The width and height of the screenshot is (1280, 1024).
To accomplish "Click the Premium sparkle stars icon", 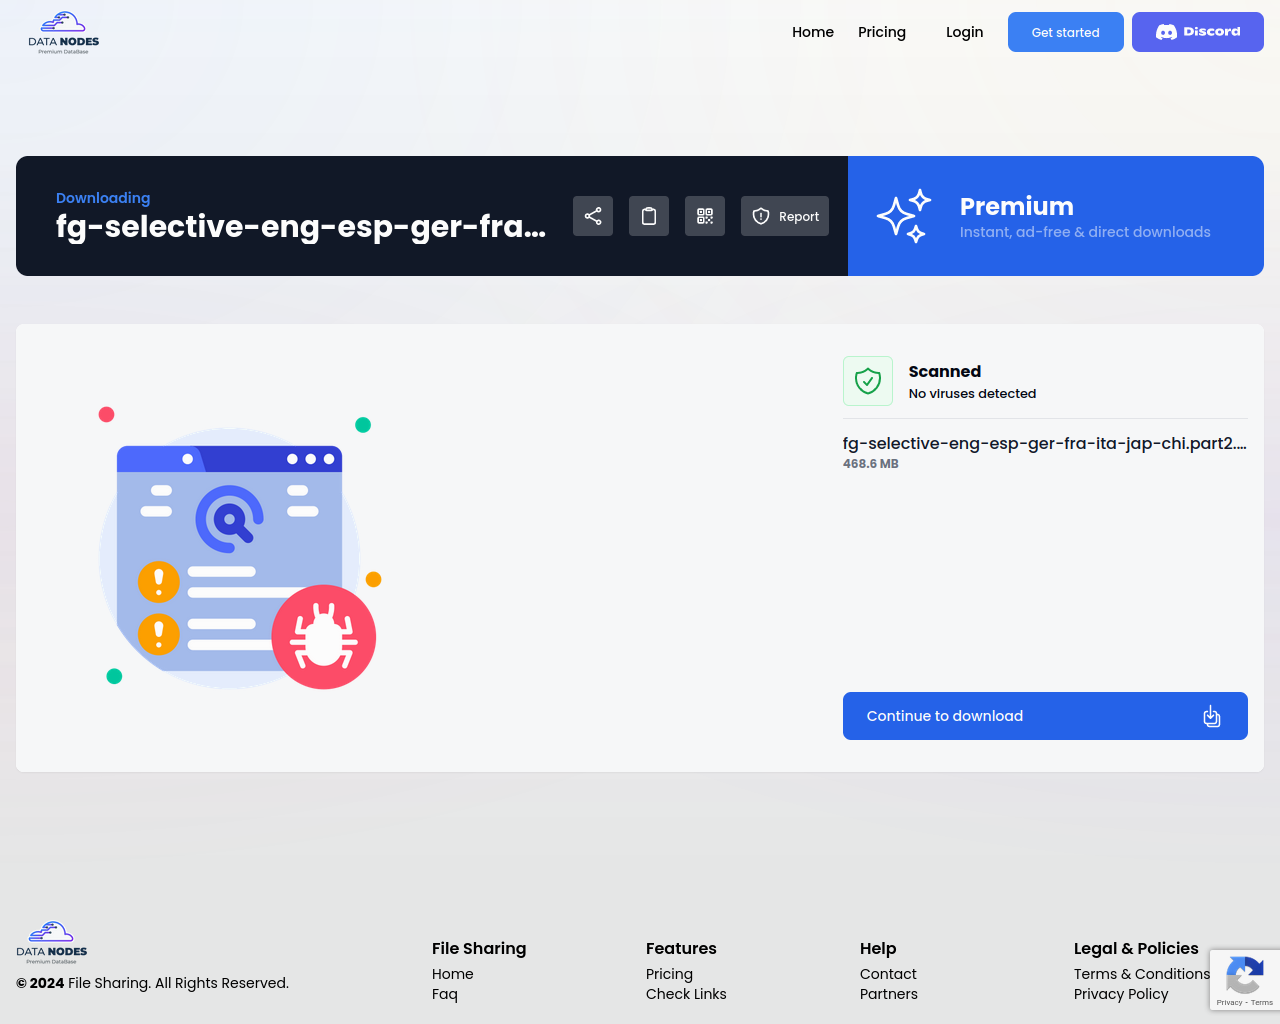I will click(904, 216).
